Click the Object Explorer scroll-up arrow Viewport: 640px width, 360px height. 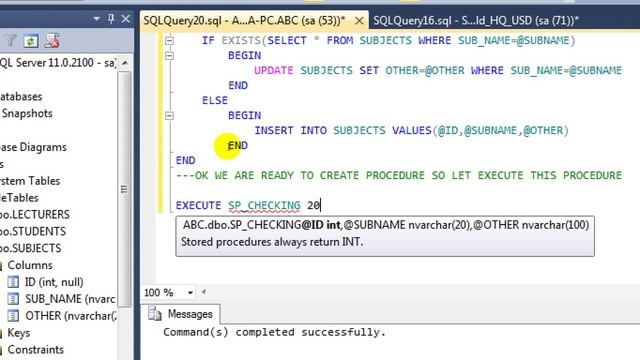tap(125, 63)
